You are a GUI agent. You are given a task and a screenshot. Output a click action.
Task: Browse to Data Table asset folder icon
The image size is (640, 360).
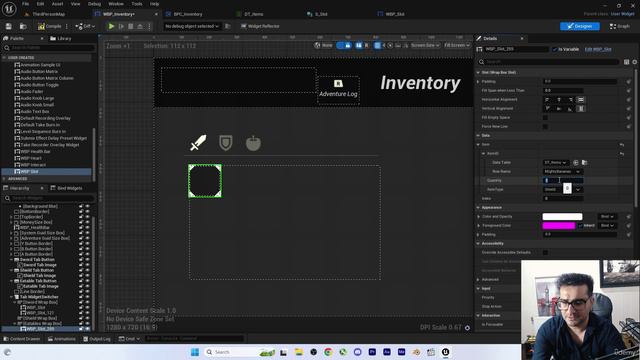tap(584, 162)
